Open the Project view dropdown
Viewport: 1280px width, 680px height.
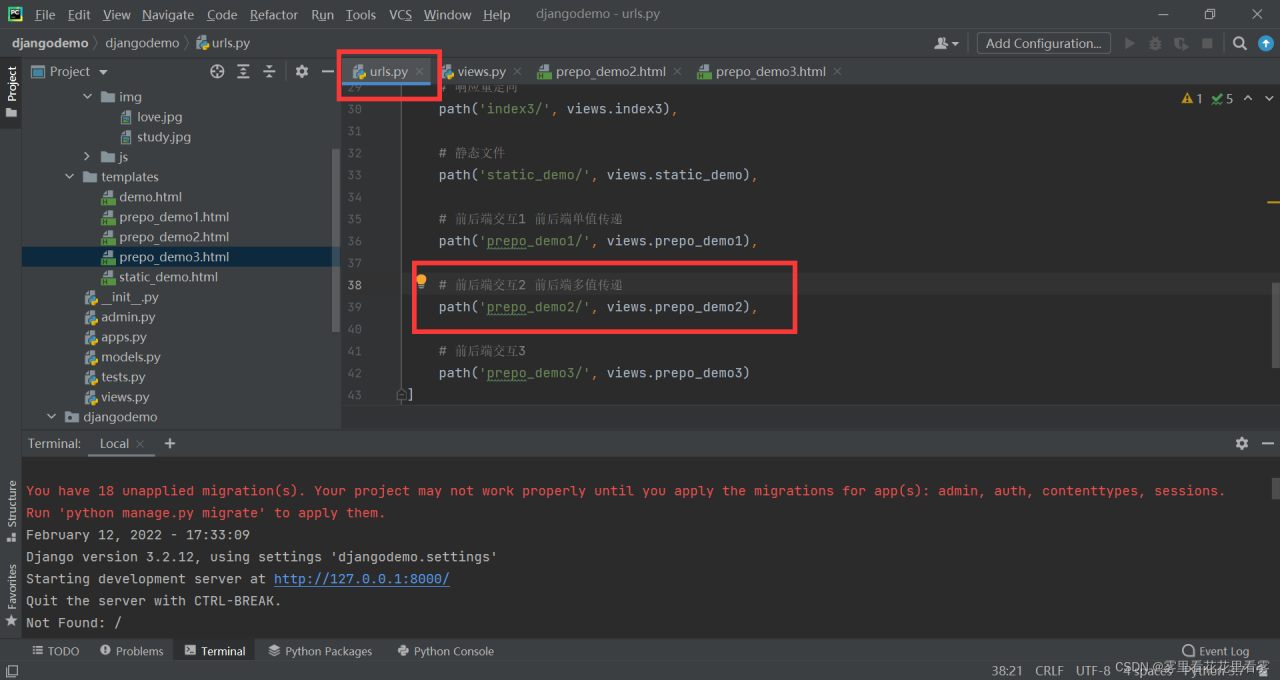coord(103,72)
